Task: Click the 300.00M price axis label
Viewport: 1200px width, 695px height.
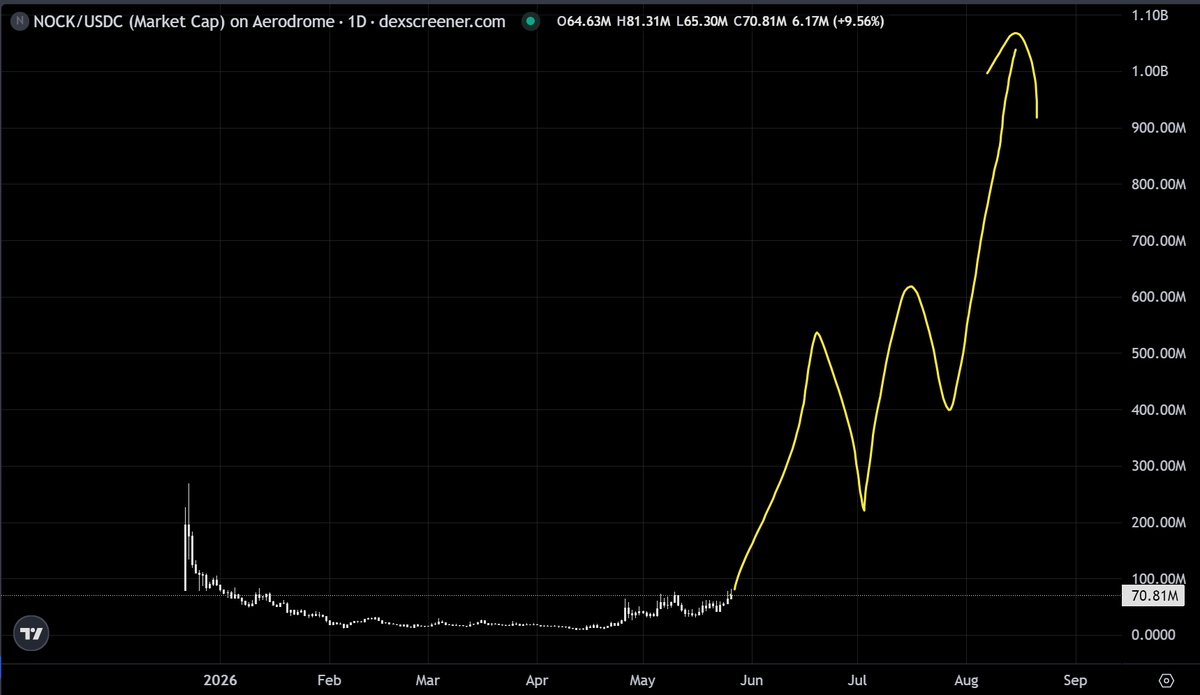Action: pos(1158,466)
